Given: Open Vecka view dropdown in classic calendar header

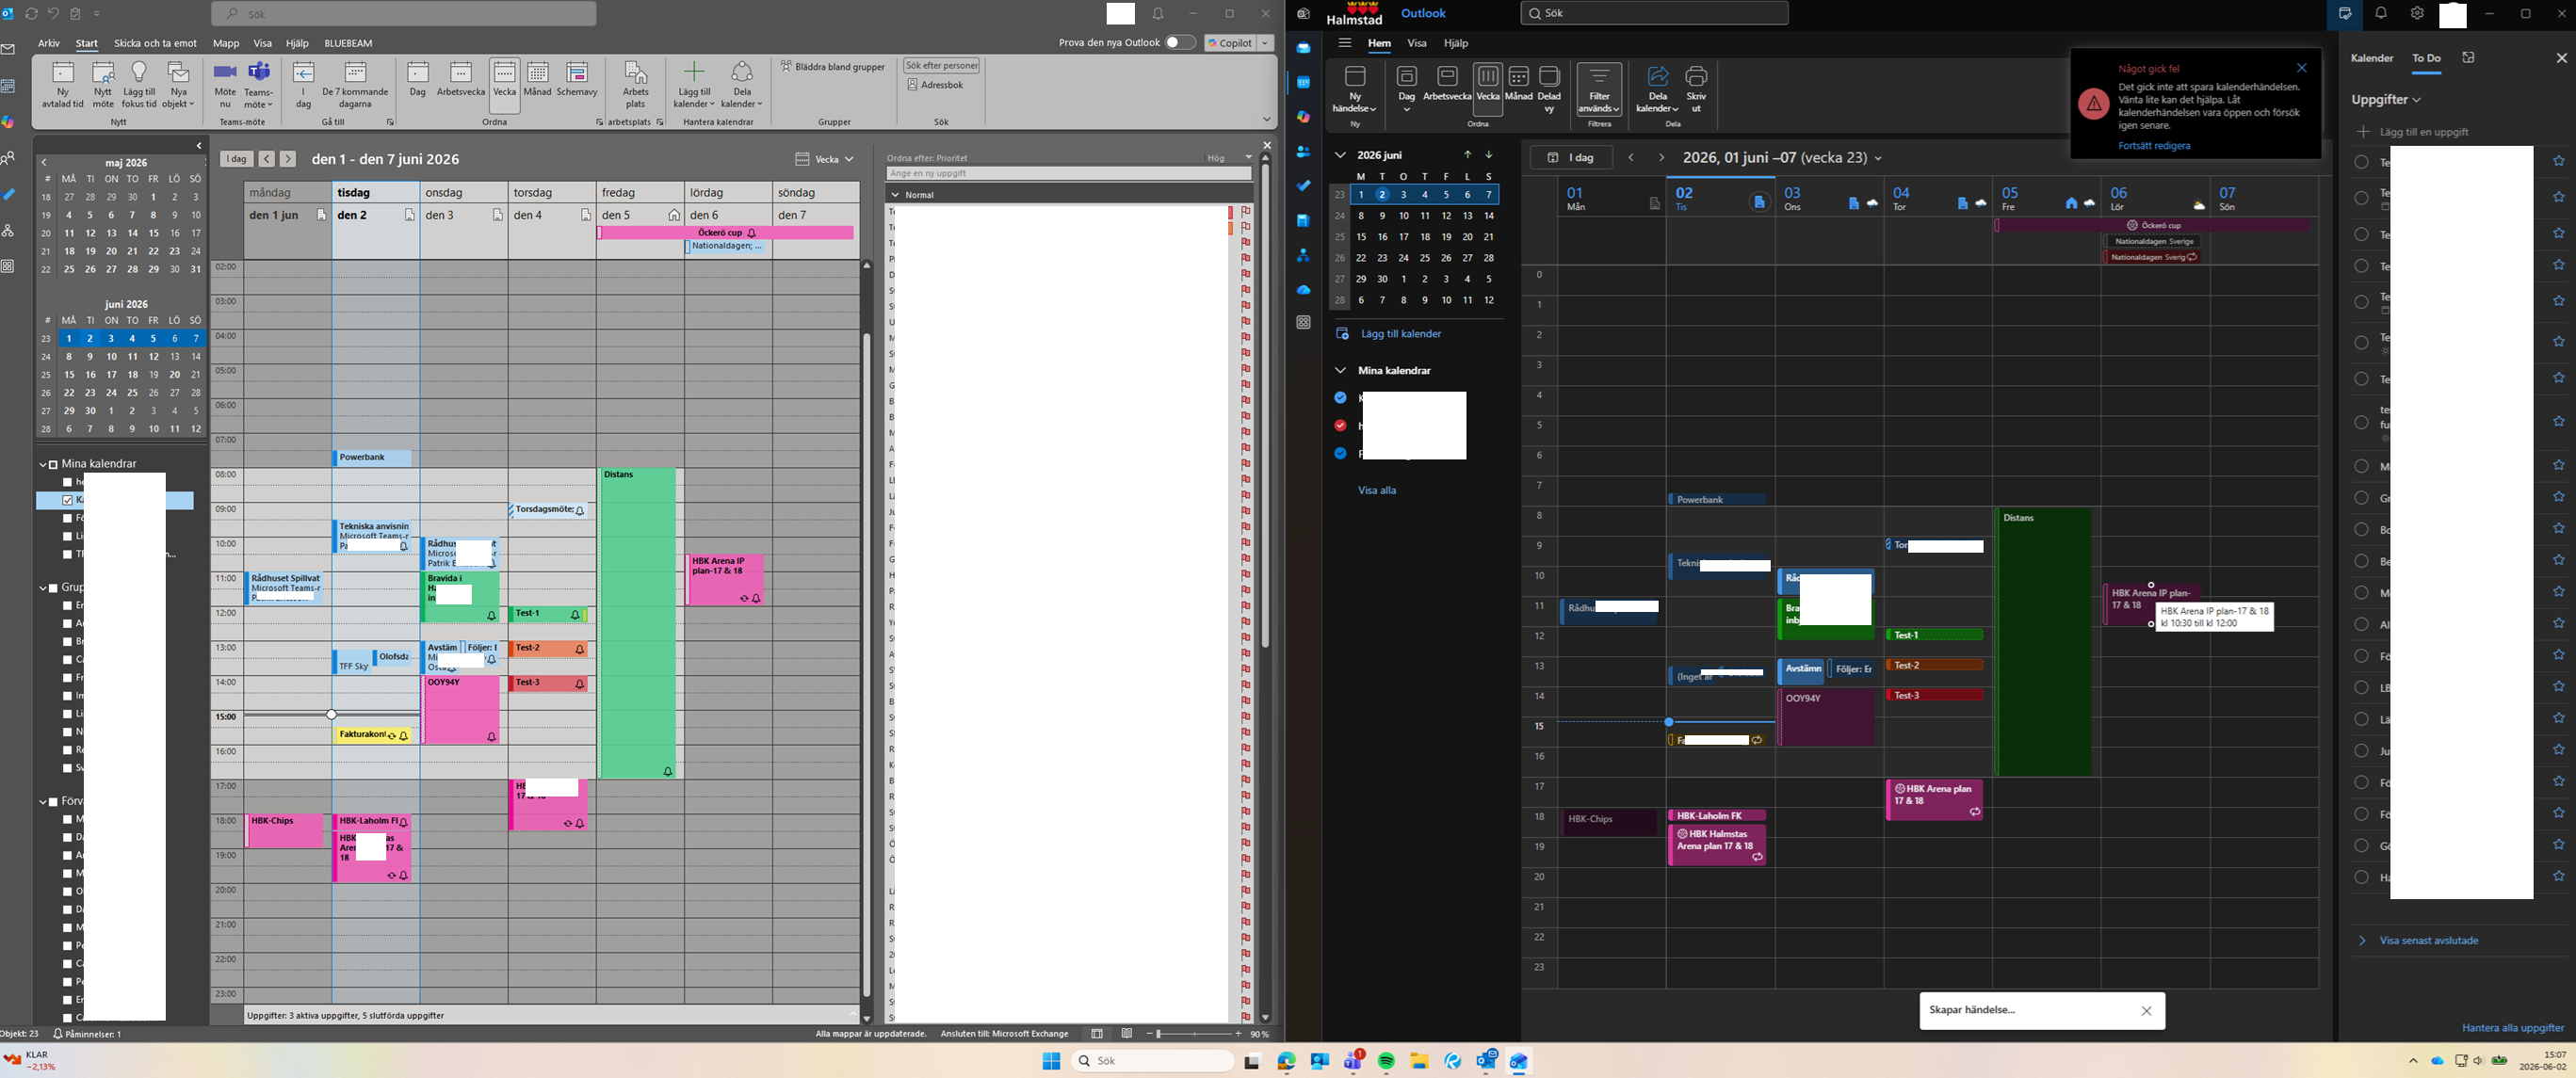Looking at the screenshot, I should 825,159.
